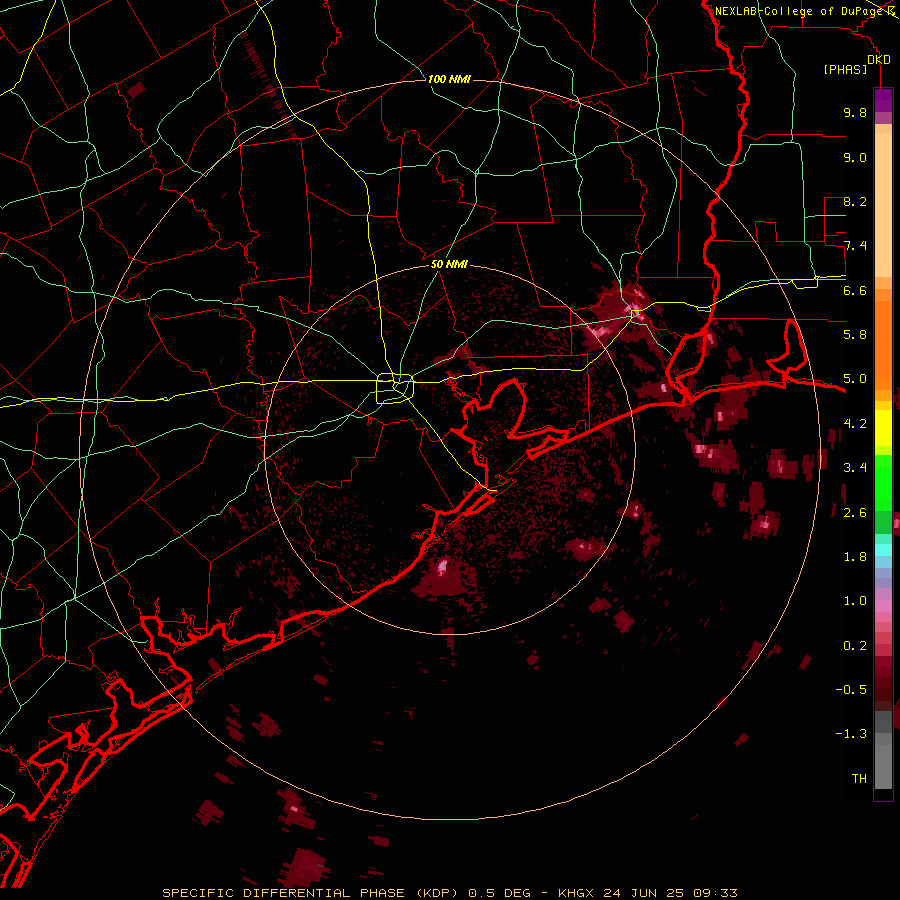Click the 6.6 scale value

(855, 290)
